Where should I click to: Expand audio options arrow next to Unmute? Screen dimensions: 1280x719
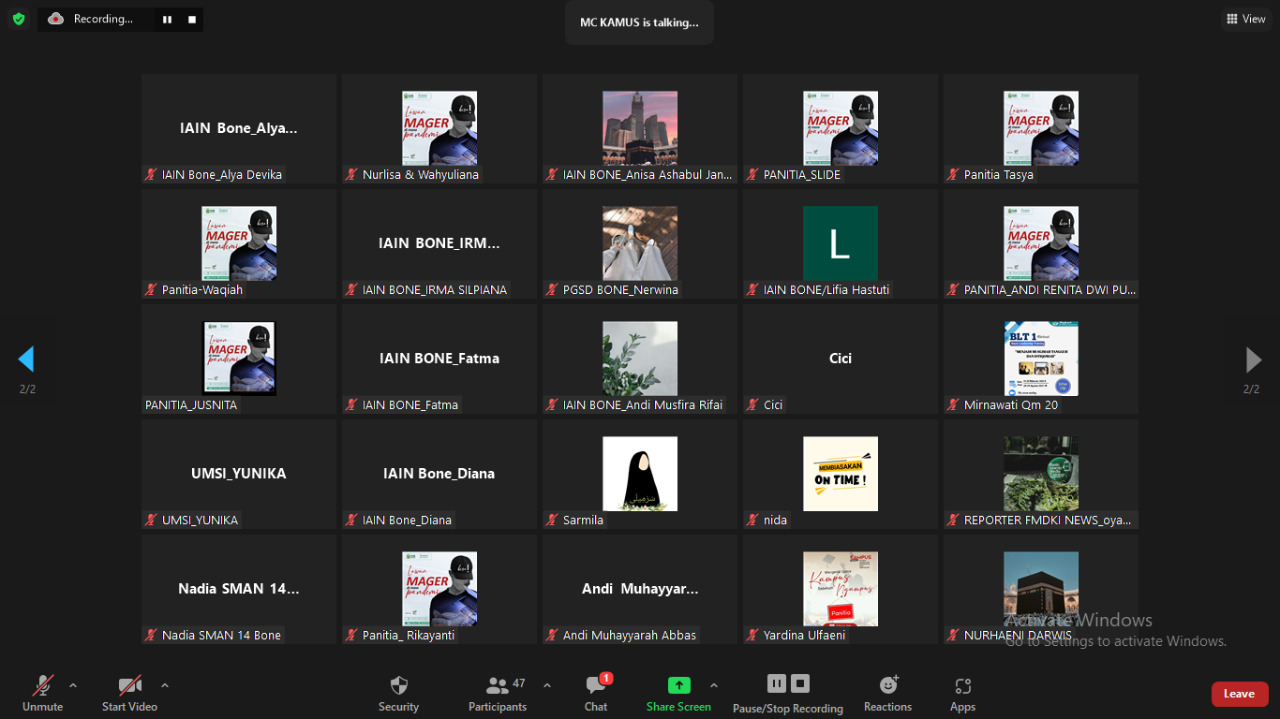pyautogui.click(x=73, y=685)
